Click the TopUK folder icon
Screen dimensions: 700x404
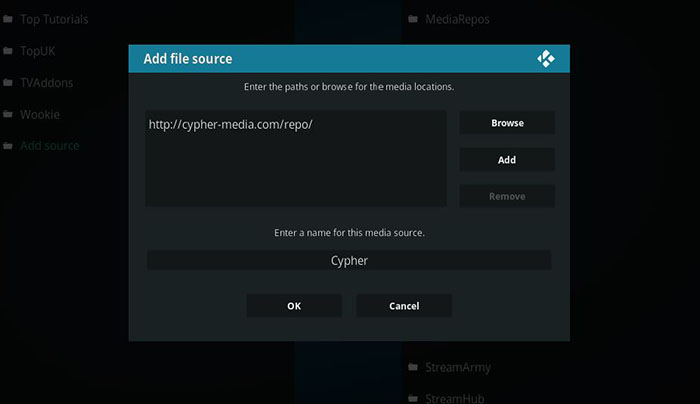tap(8, 50)
